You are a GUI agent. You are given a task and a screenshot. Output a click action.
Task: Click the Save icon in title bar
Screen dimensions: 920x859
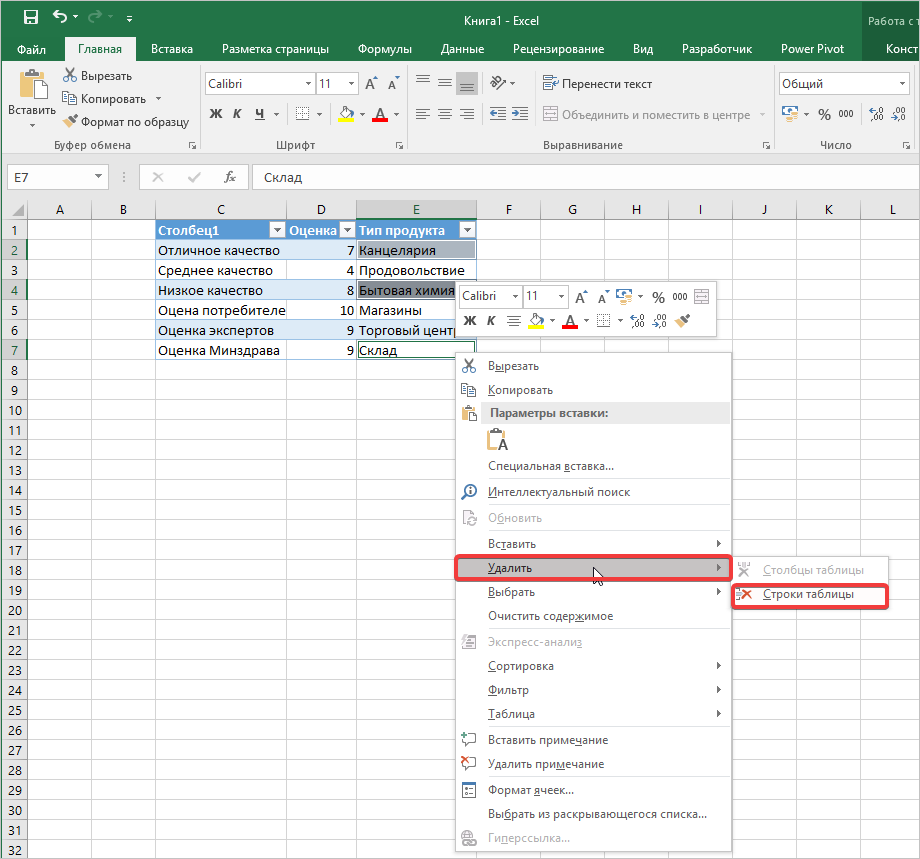(x=30, y=17)
